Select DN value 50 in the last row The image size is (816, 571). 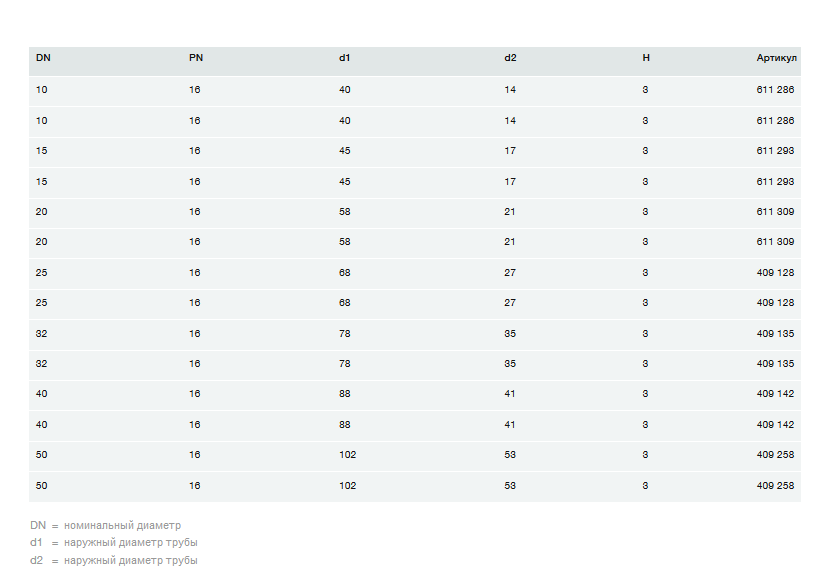42,486
